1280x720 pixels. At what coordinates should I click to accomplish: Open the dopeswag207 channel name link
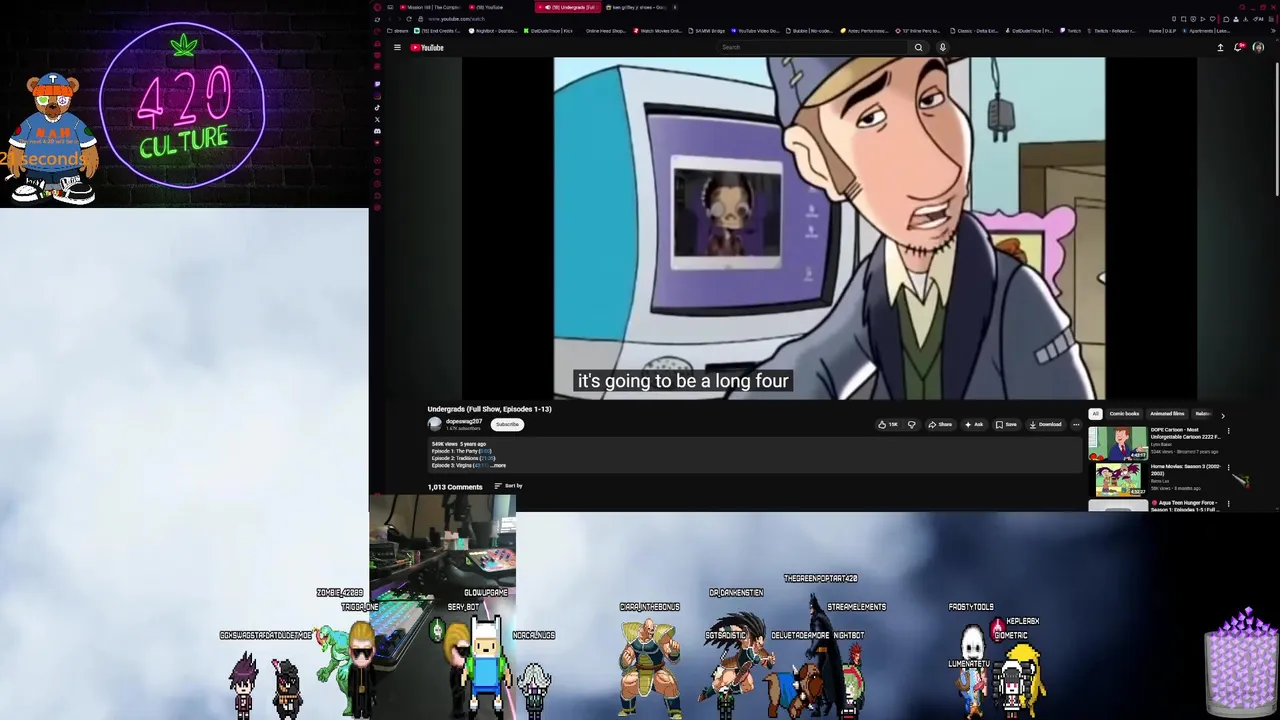point(464,421)
